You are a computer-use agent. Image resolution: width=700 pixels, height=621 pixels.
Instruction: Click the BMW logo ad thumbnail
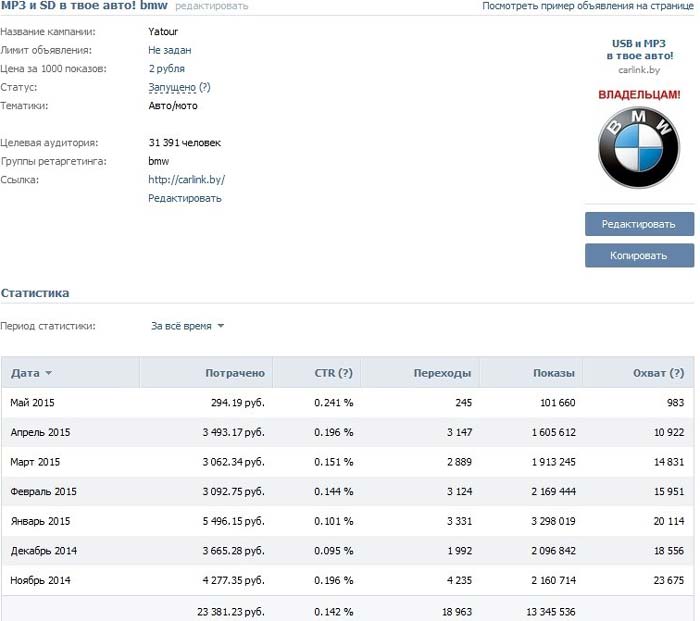[639, 147]
